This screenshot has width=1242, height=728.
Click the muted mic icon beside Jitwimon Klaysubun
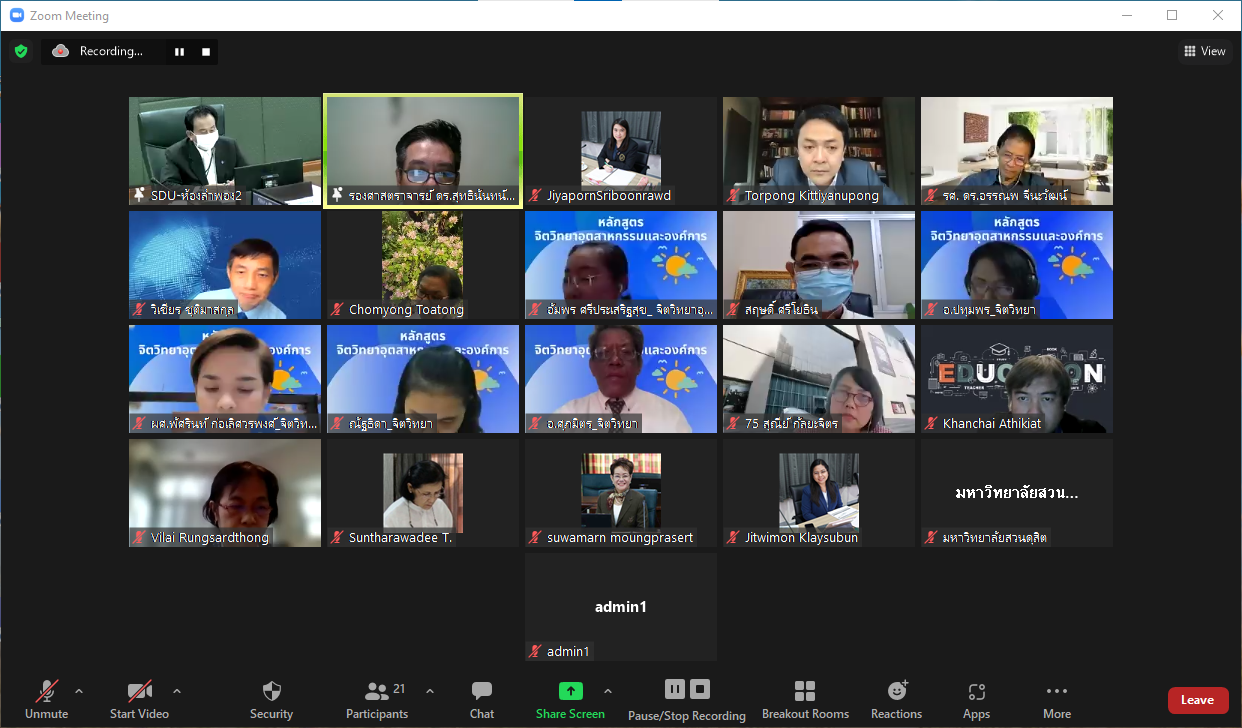point(734,538)
